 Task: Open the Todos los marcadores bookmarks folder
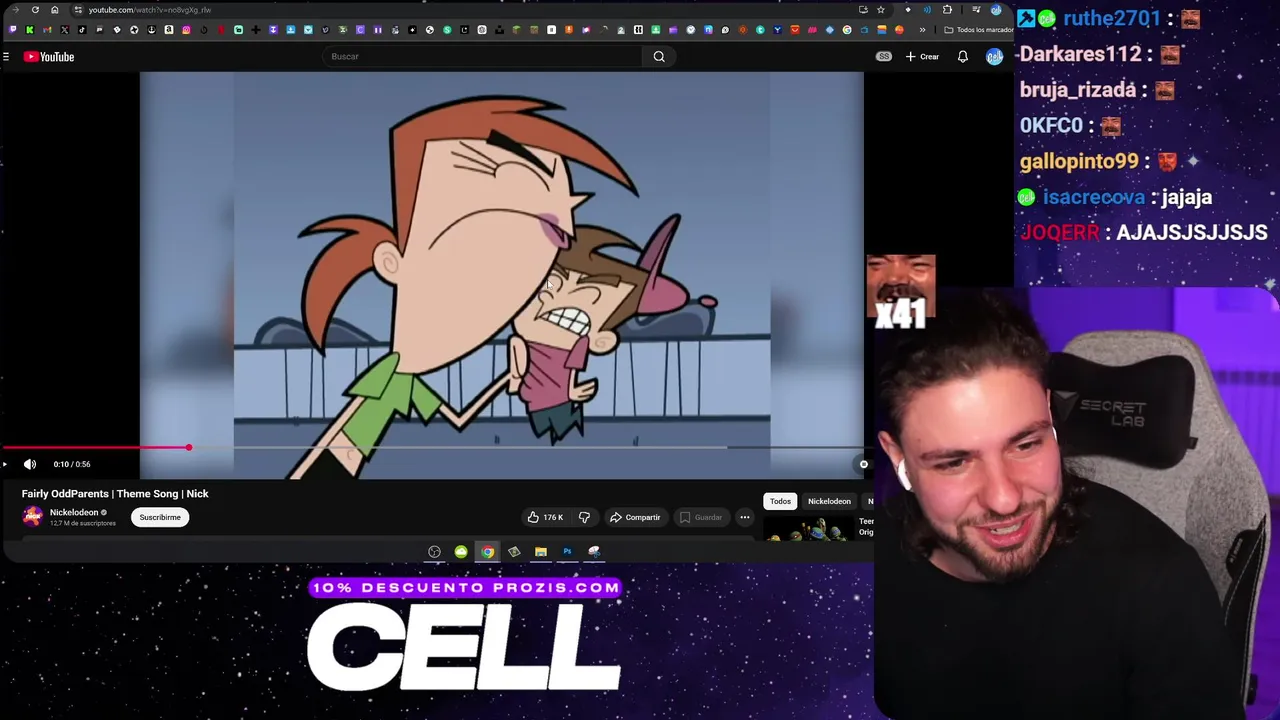pyautogui.click(x=978, y=30)
